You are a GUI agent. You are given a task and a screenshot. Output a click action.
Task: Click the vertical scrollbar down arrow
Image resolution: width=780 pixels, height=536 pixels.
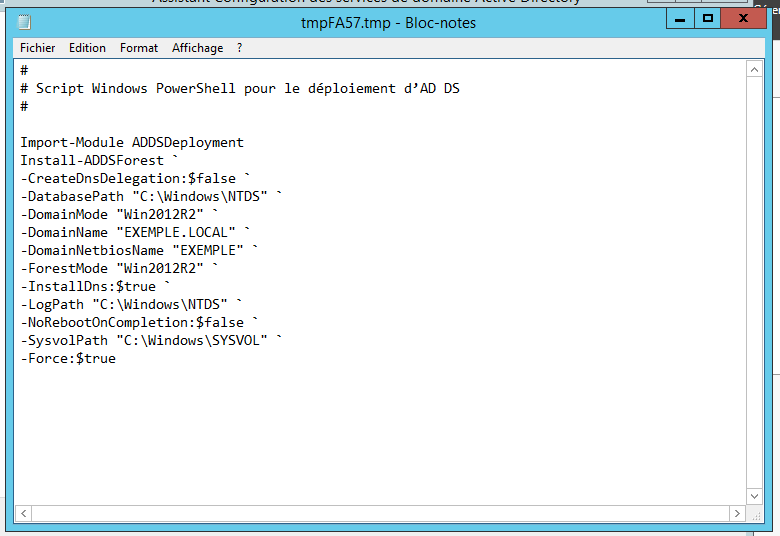[754, 496]
